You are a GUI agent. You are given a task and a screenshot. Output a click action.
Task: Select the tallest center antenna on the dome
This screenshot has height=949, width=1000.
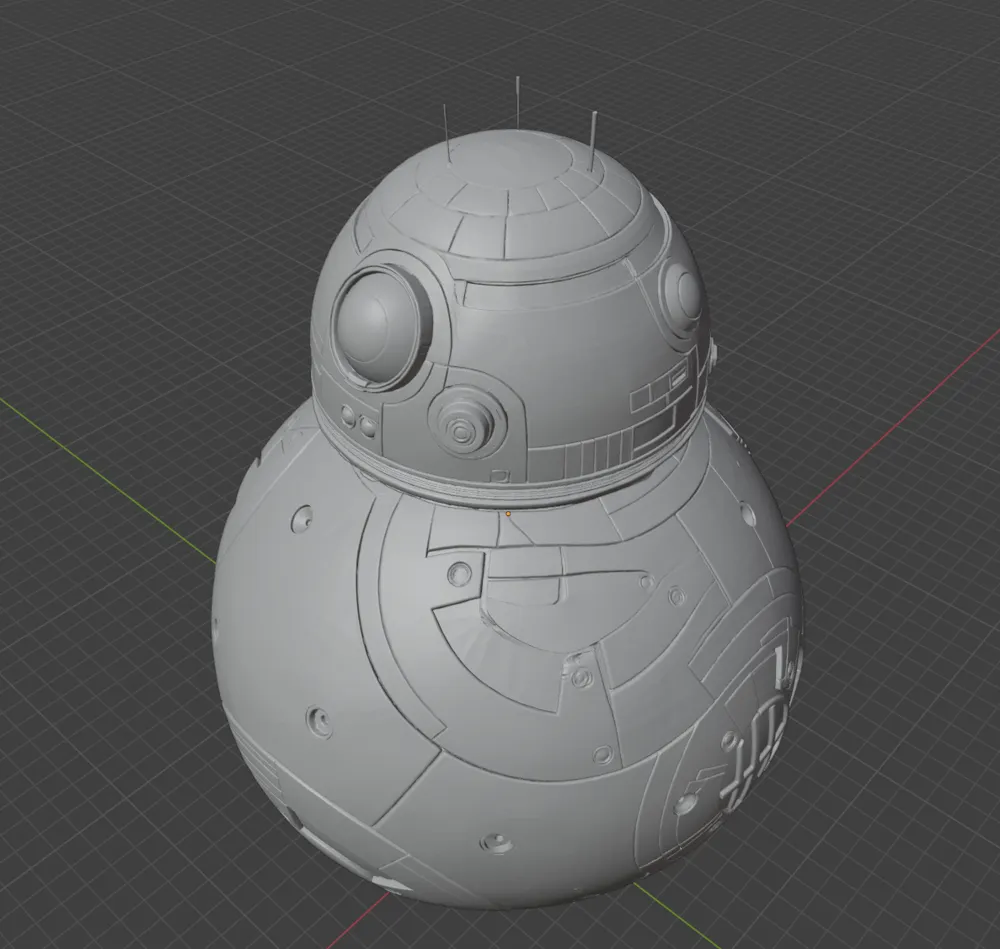[517, 103]
